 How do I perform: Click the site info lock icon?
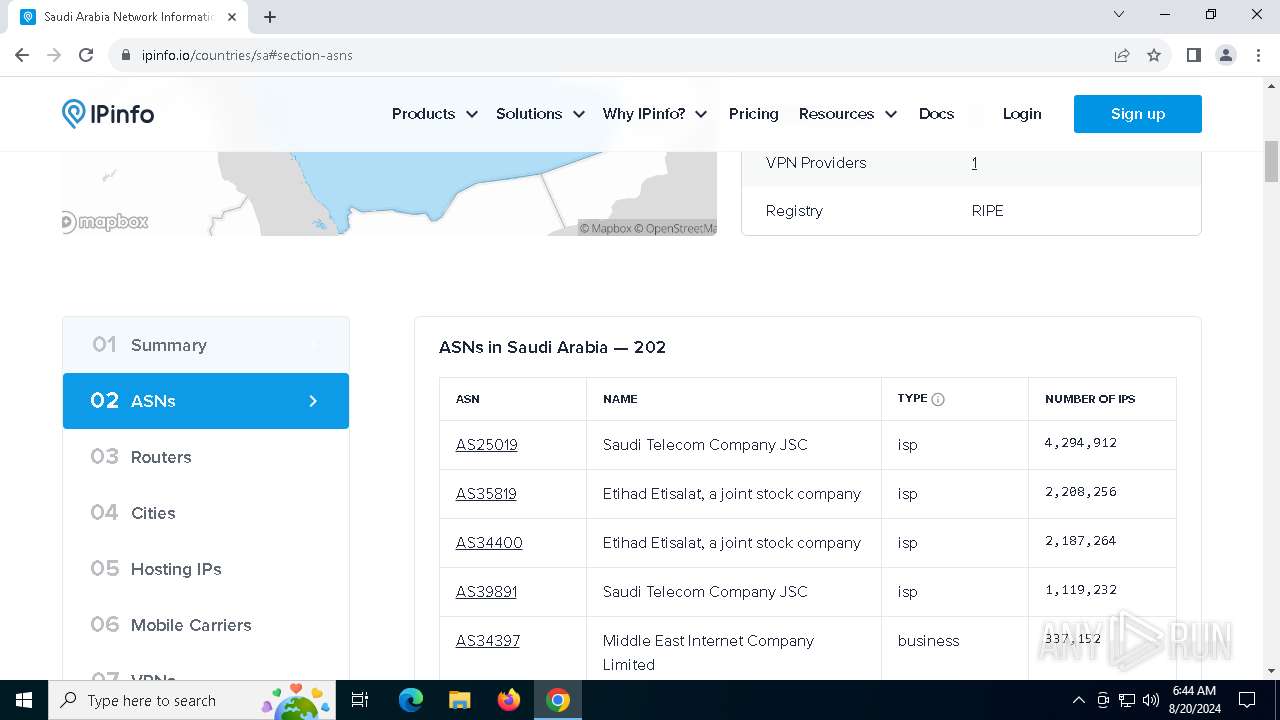coord(125,55)
